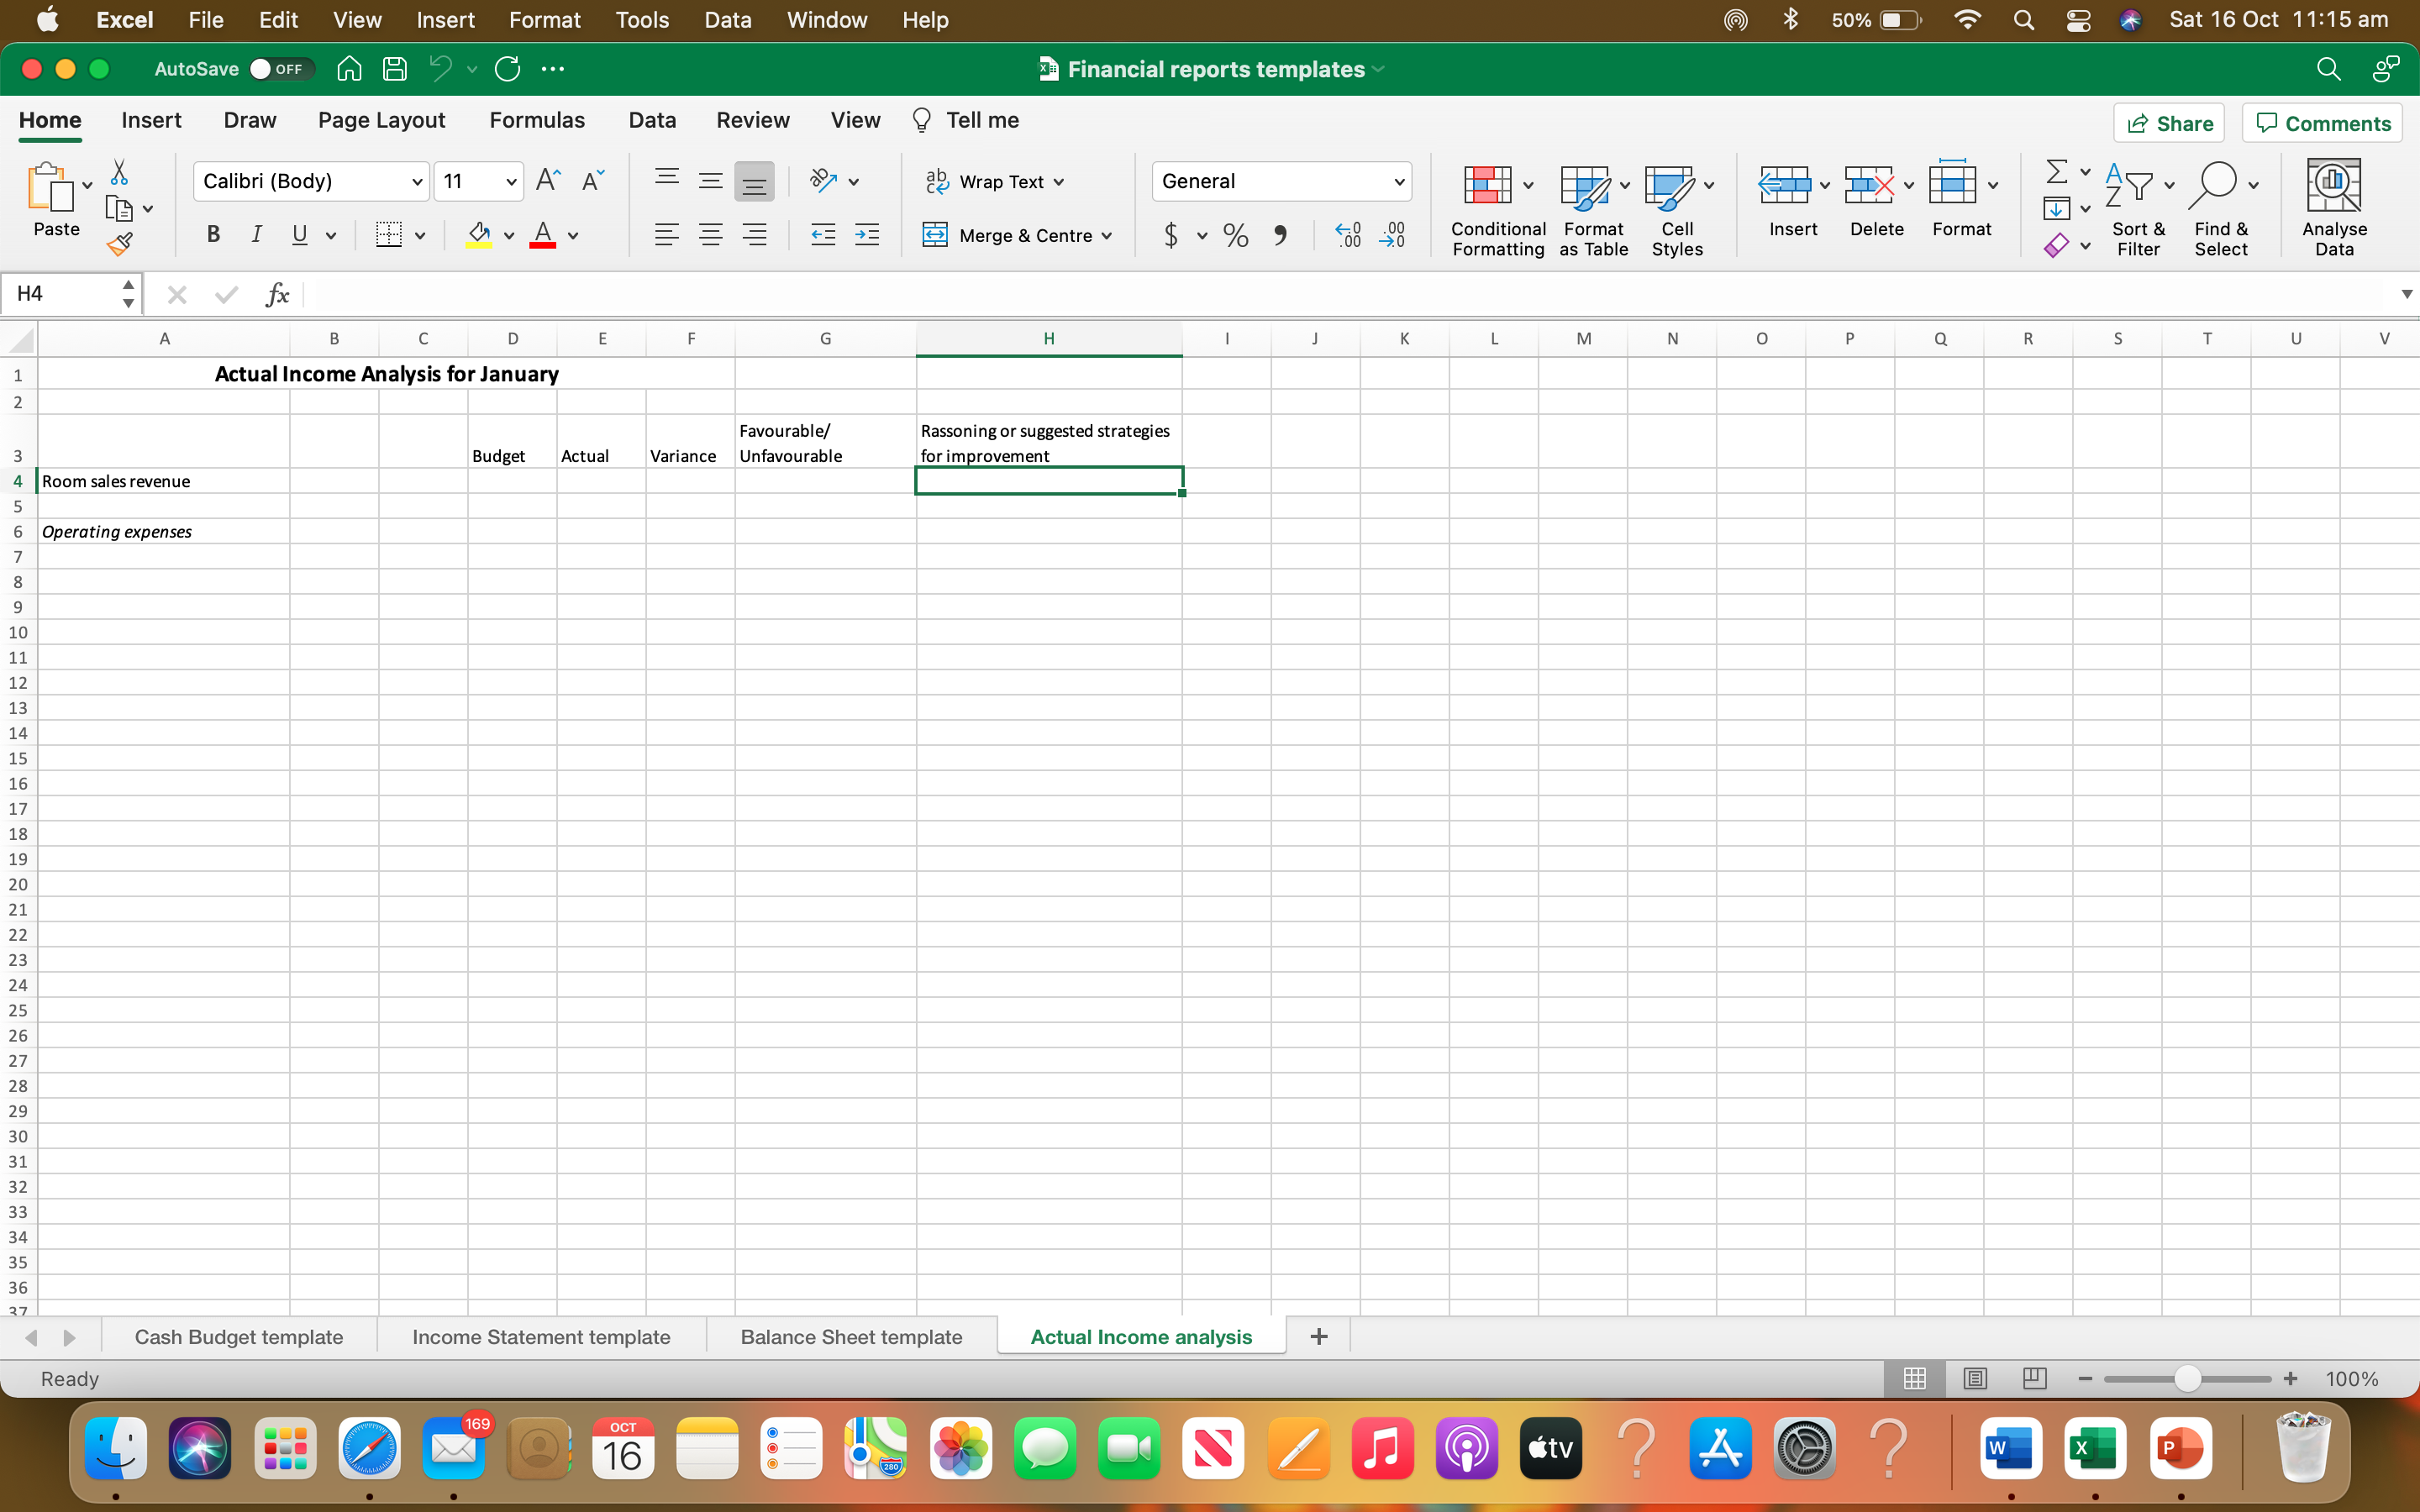Image resolution: width=2420 pixels, height=1512 pixels.
Task: Toggle Italic formatting
Action: pyautogui.click(x=256, y=235)
